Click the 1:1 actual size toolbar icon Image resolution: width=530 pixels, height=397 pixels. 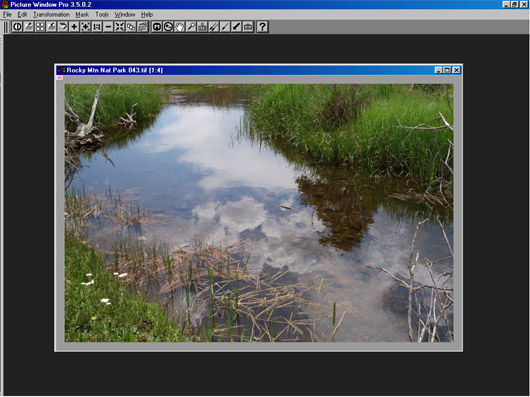click(97, 27)
